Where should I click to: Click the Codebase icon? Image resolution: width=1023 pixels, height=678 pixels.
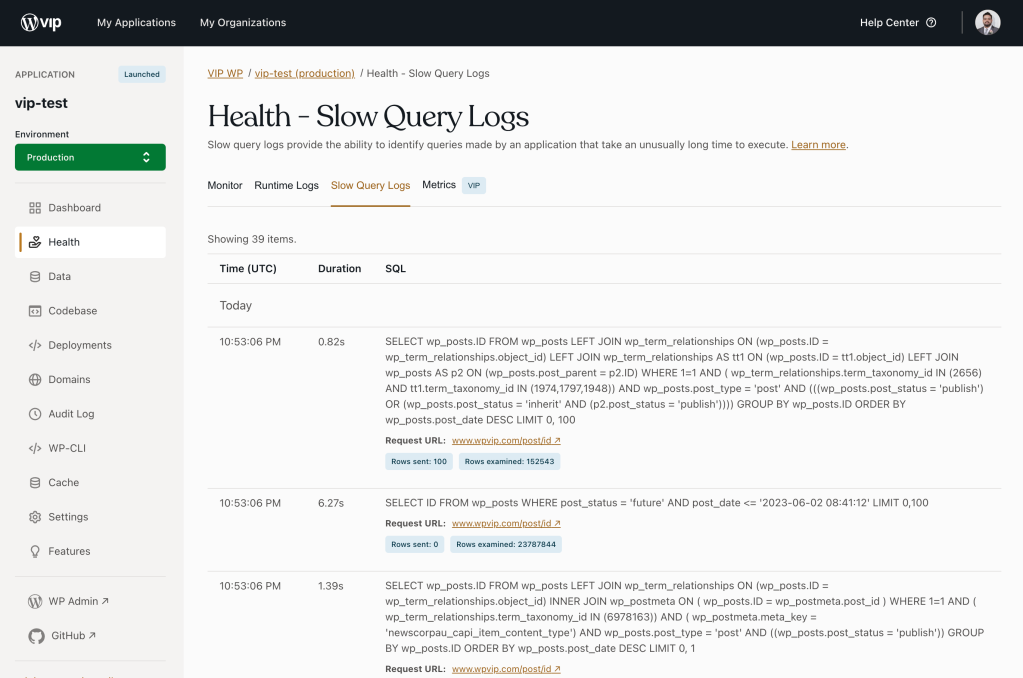tap(35, 311)
